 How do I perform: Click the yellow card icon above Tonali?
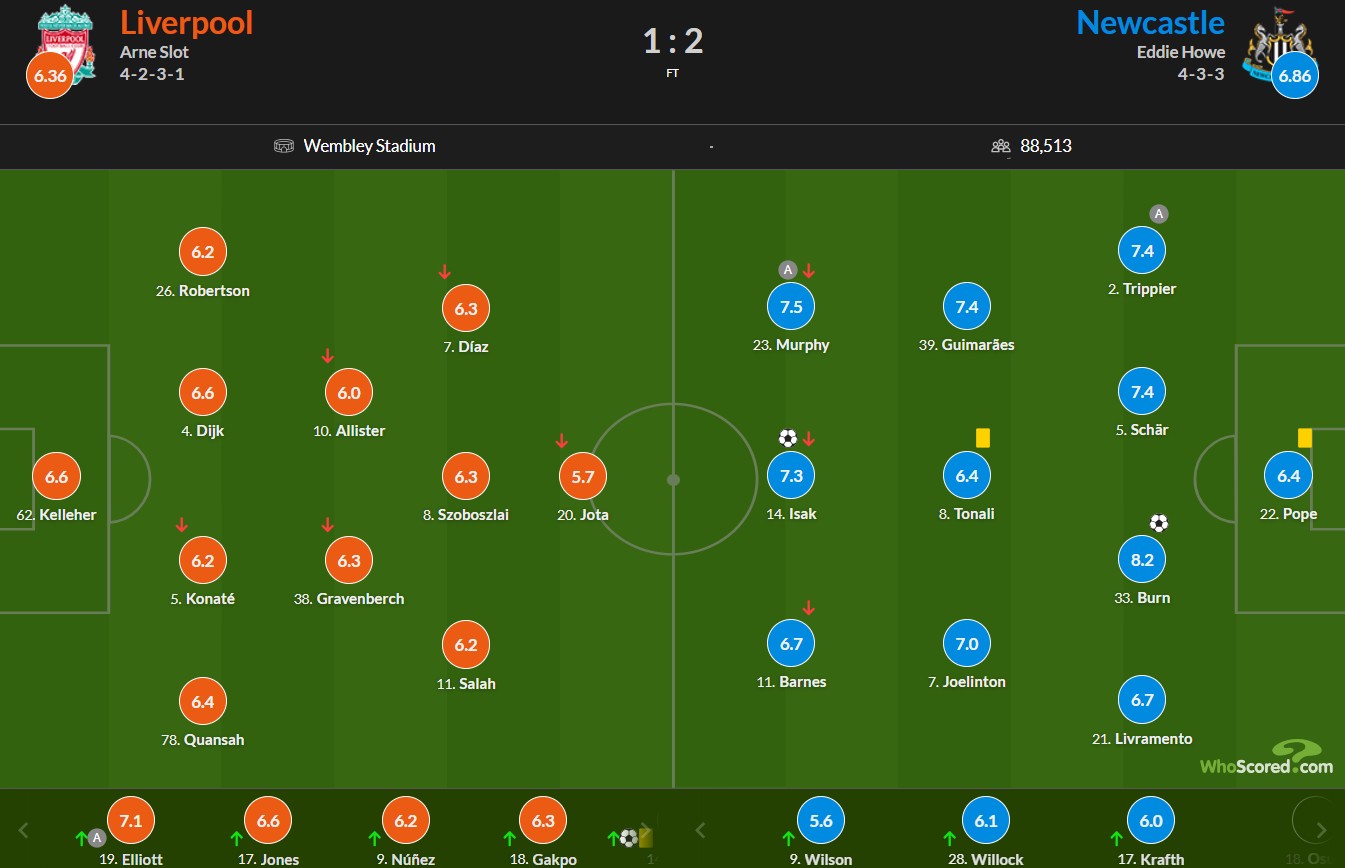(x=982, y=438)
